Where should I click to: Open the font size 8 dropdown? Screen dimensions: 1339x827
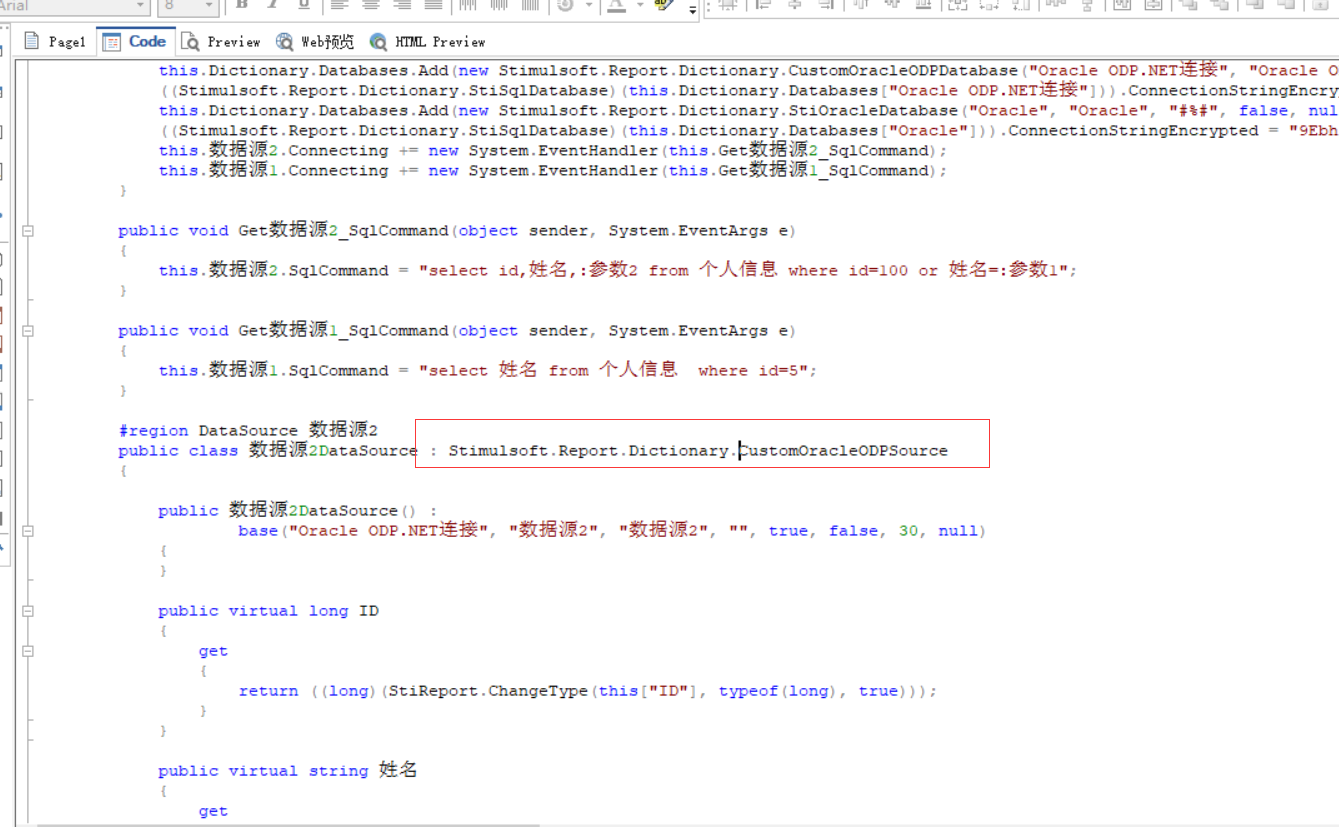pos(209,6)
